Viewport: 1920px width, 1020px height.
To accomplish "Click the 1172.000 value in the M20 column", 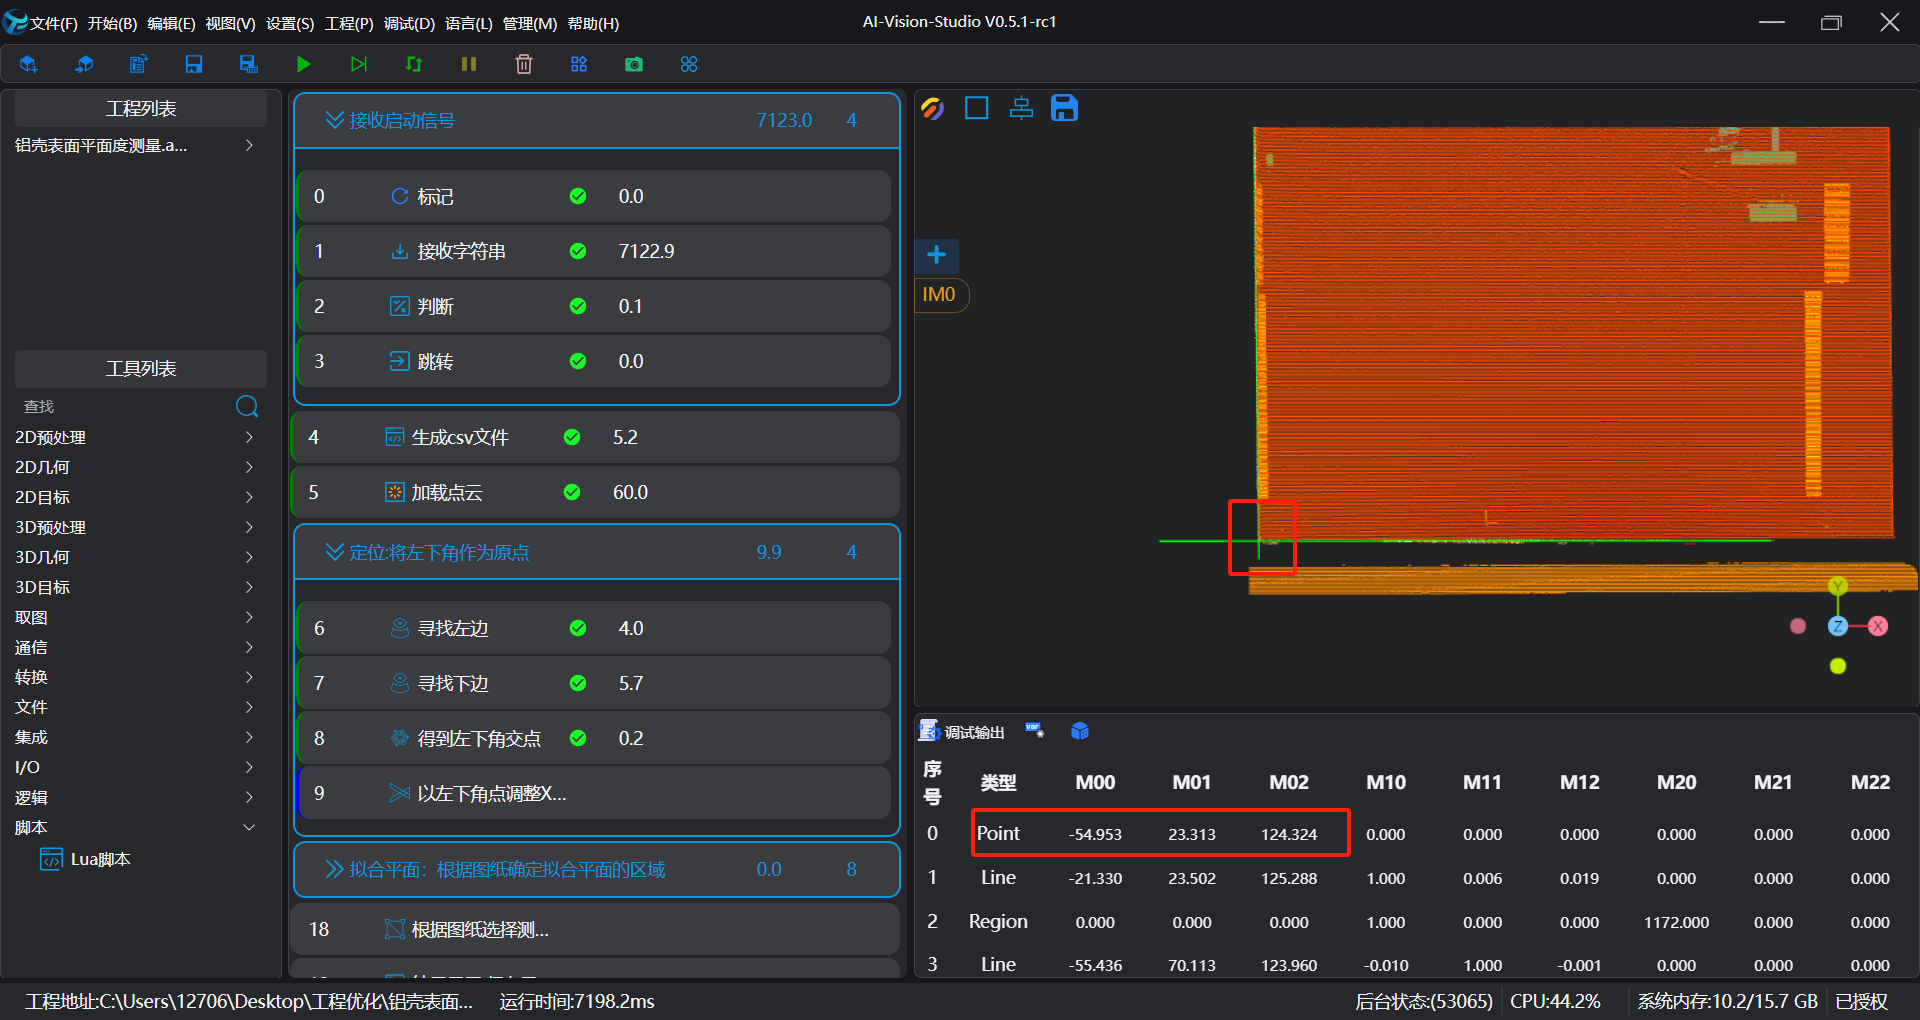I will pos(1676,922).
